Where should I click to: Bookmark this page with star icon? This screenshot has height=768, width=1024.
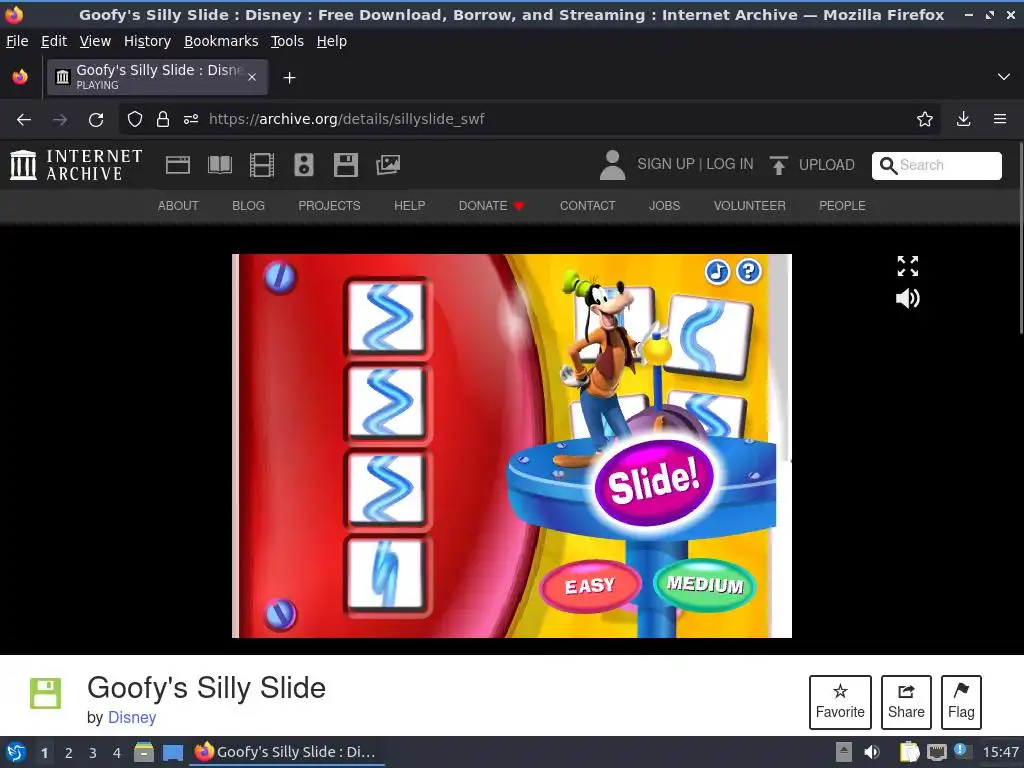924,119
